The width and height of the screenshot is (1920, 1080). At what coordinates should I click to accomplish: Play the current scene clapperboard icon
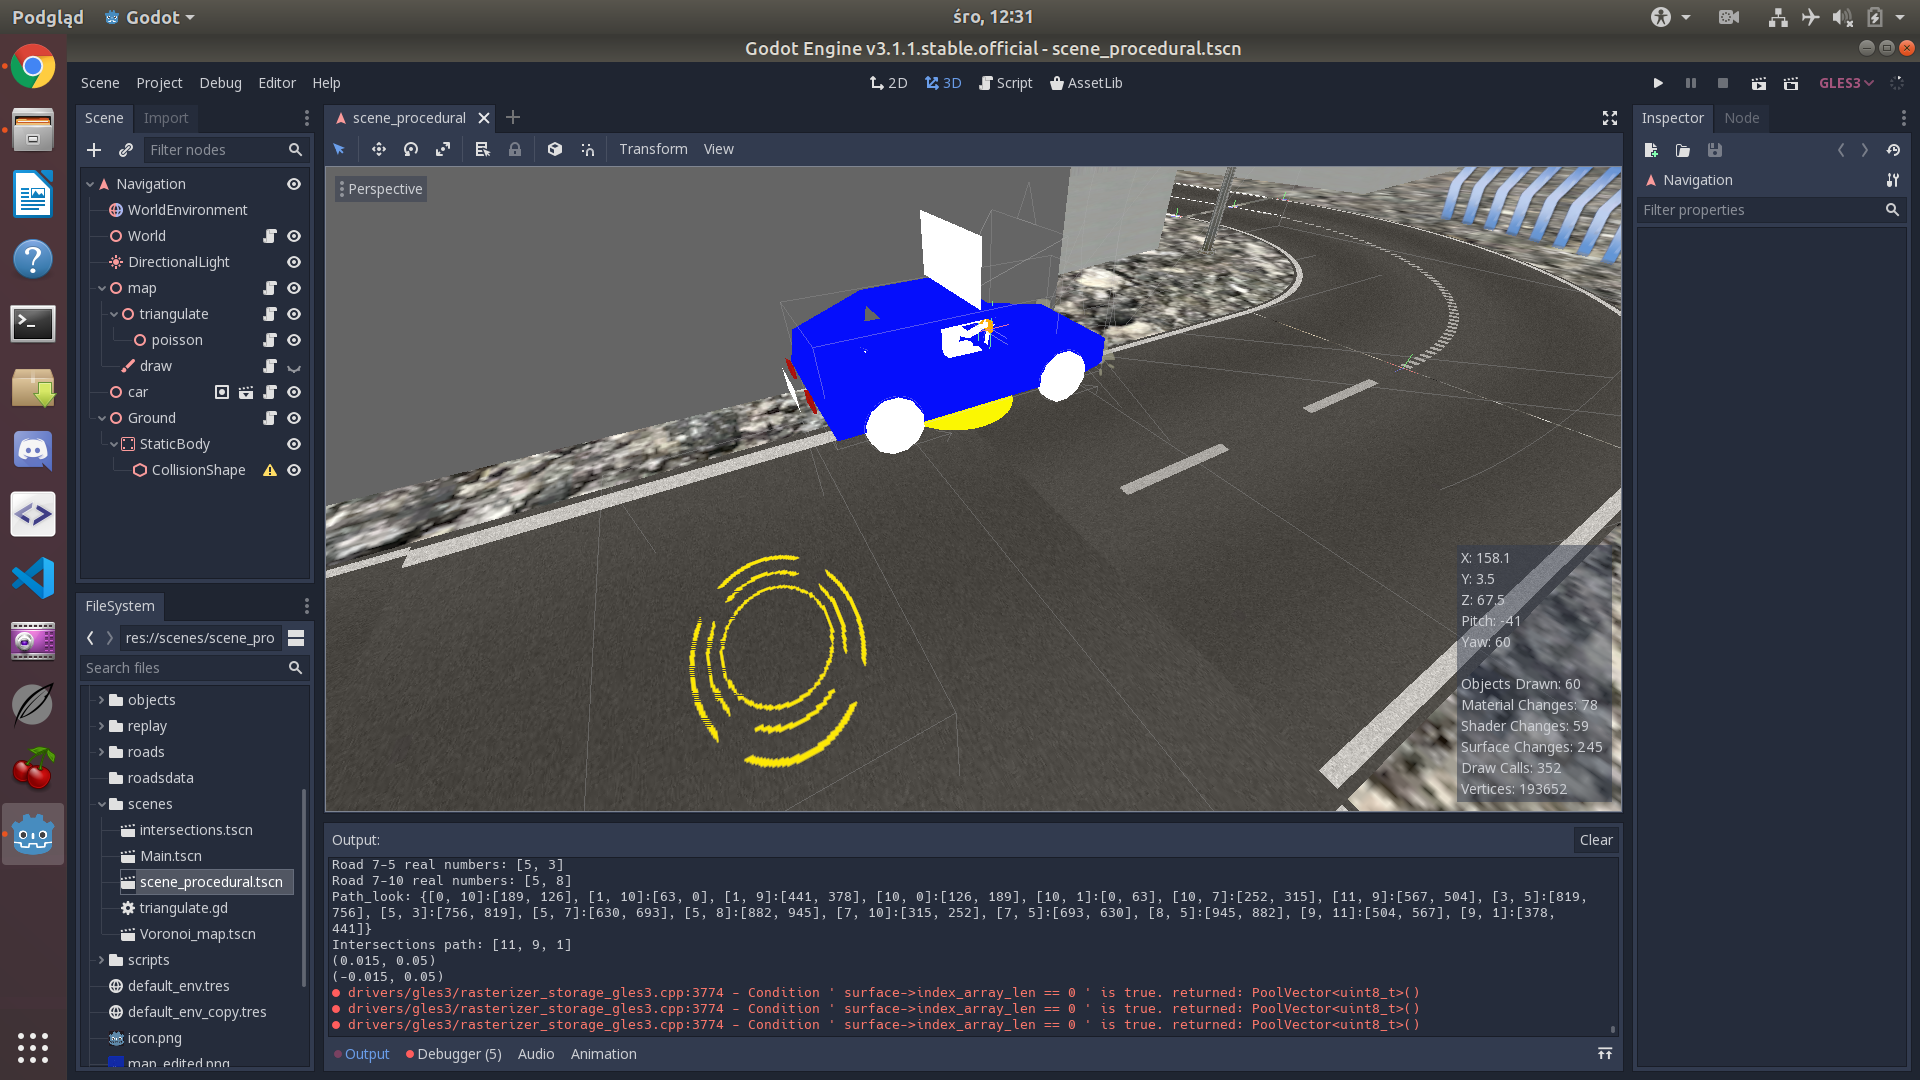point(1759,83)
